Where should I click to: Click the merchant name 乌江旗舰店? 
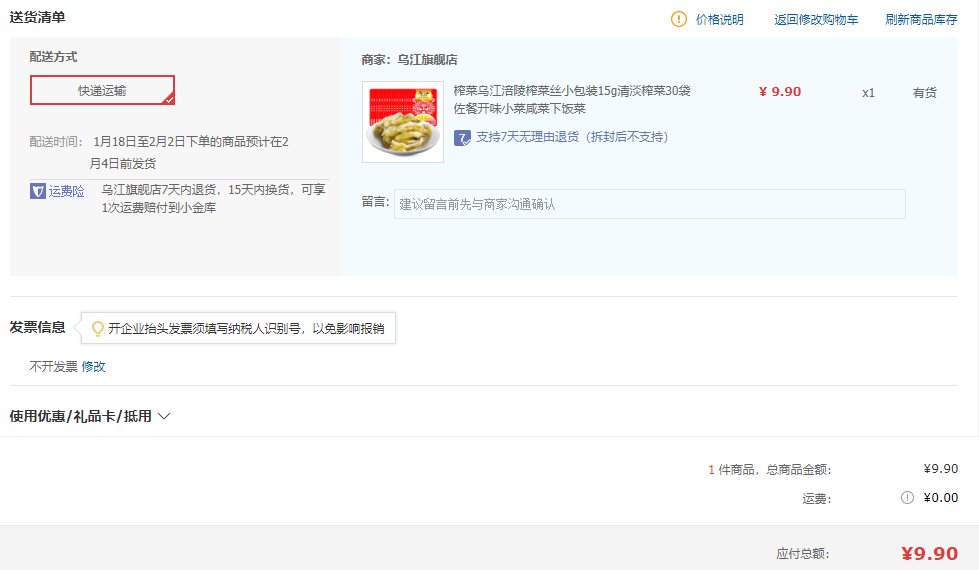tap(427, 60)
